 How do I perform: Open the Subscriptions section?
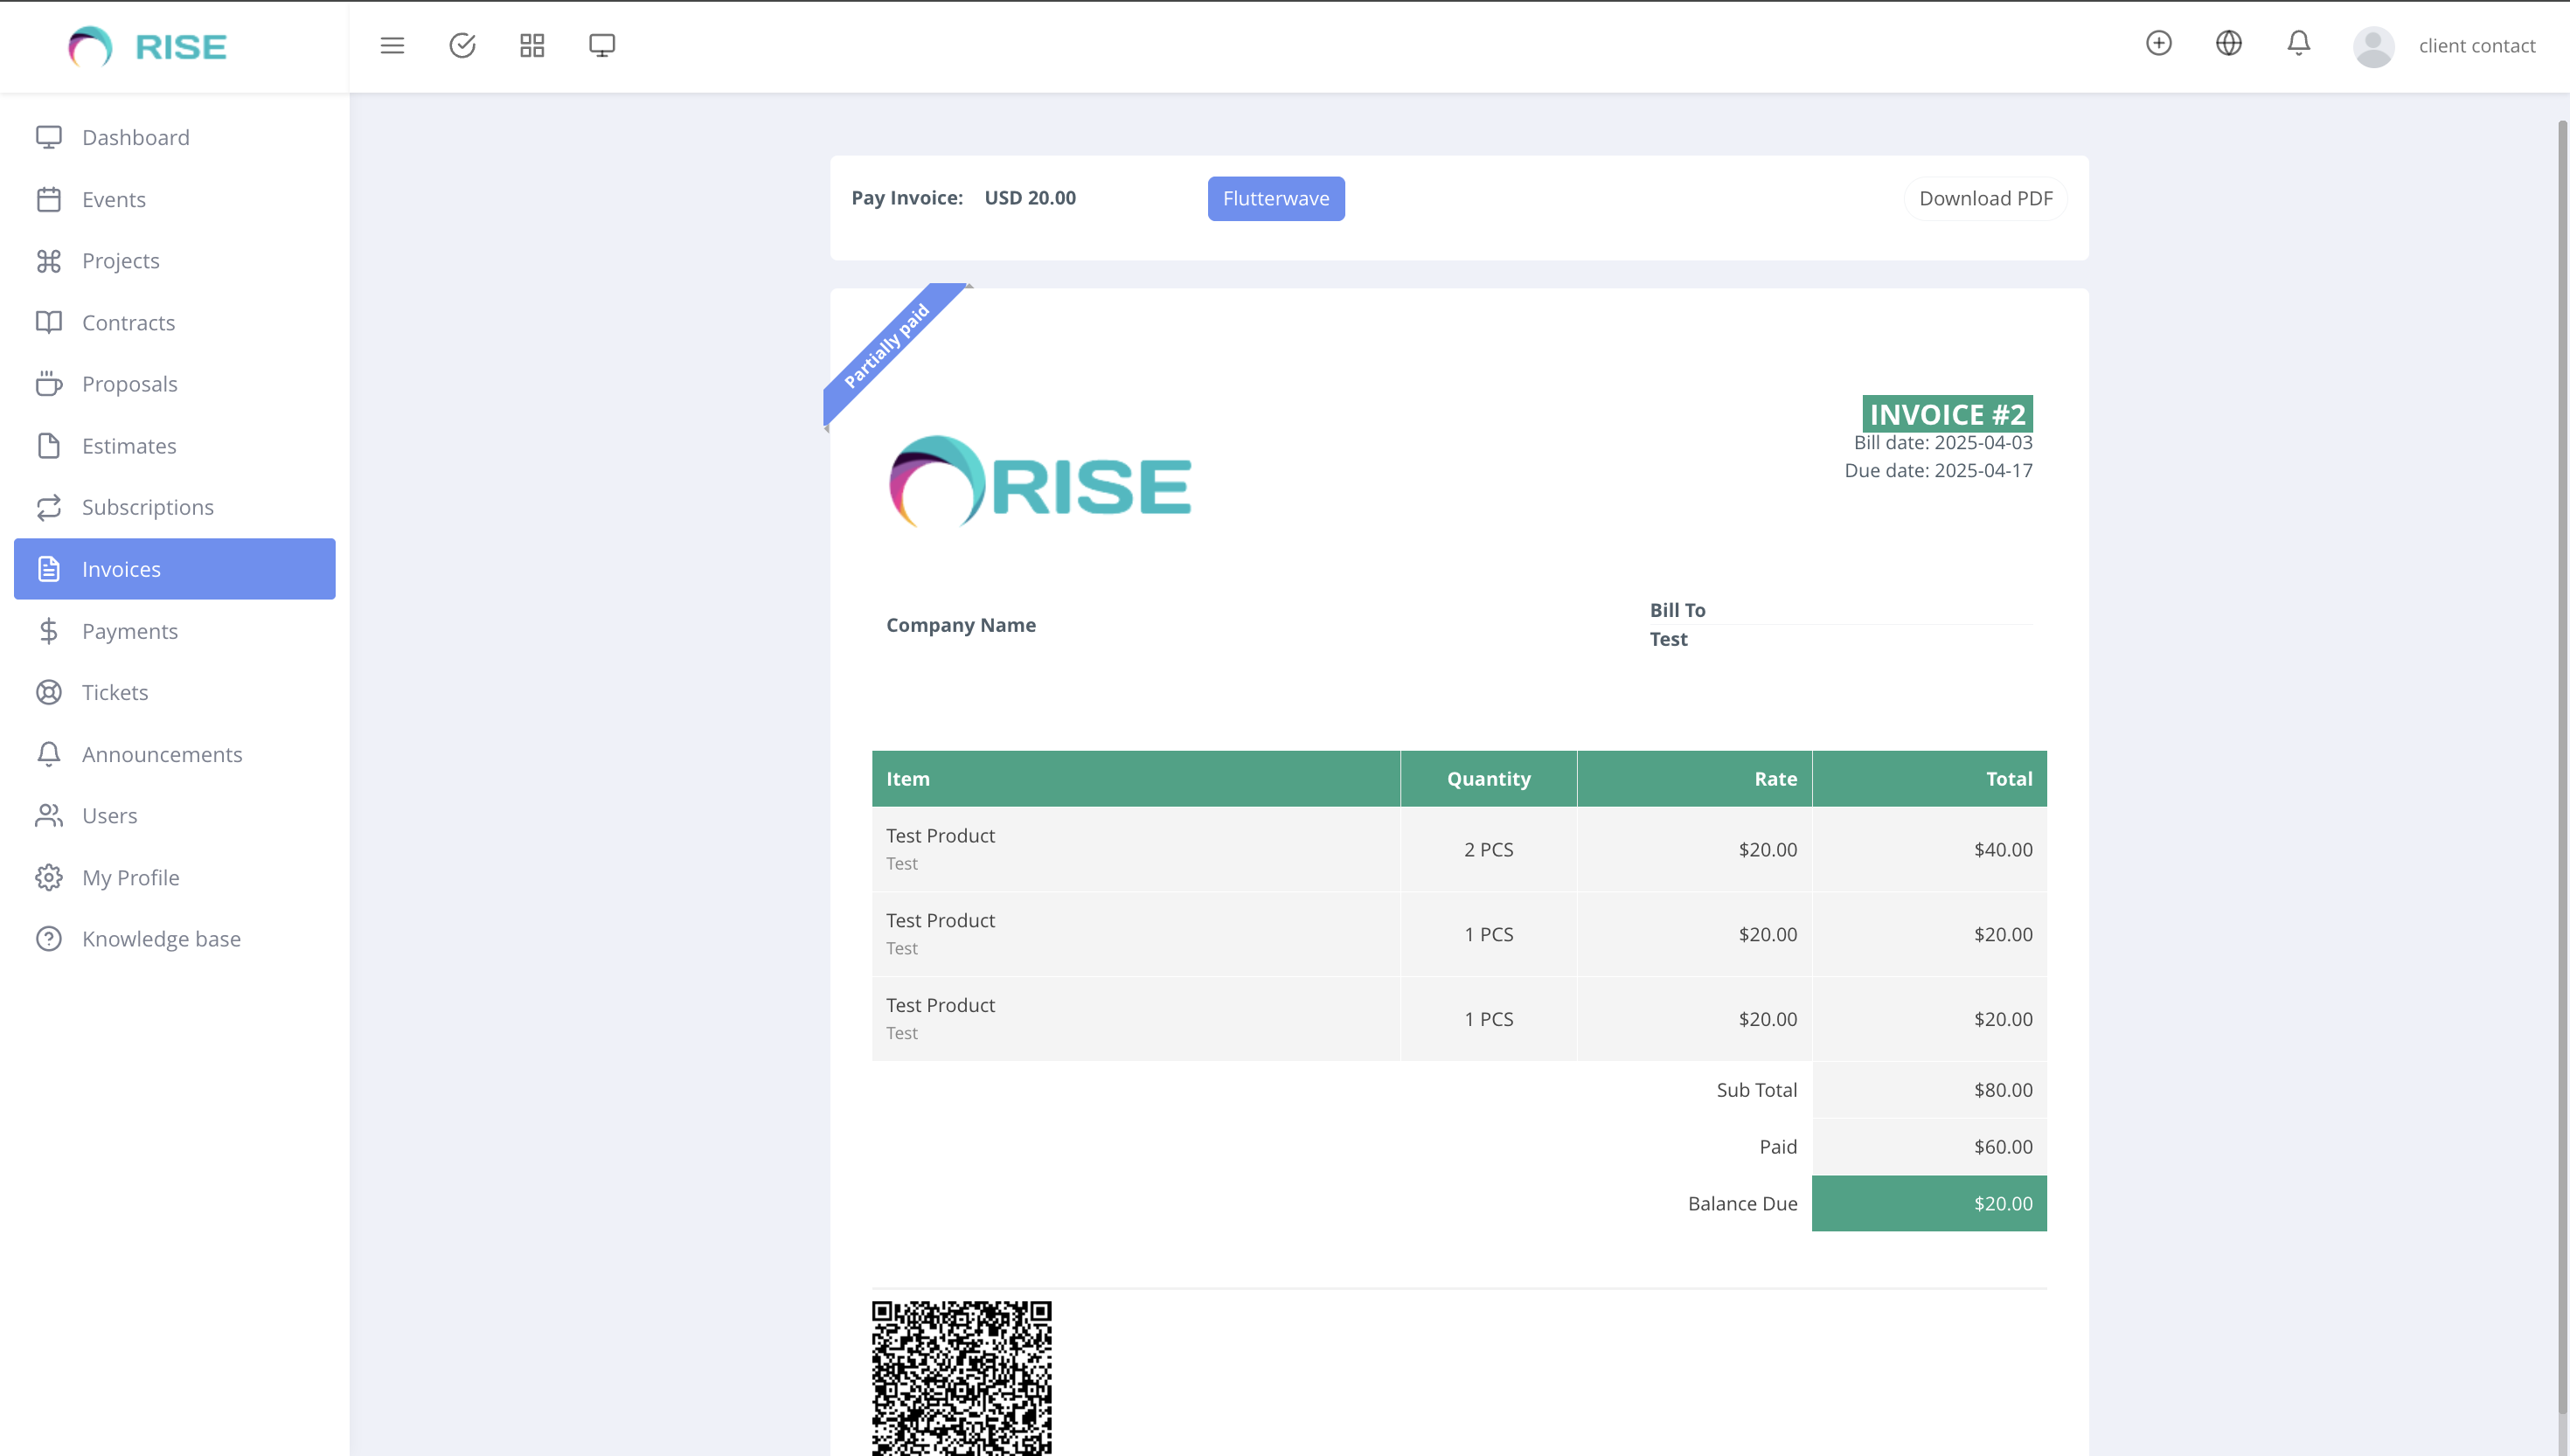147,507
